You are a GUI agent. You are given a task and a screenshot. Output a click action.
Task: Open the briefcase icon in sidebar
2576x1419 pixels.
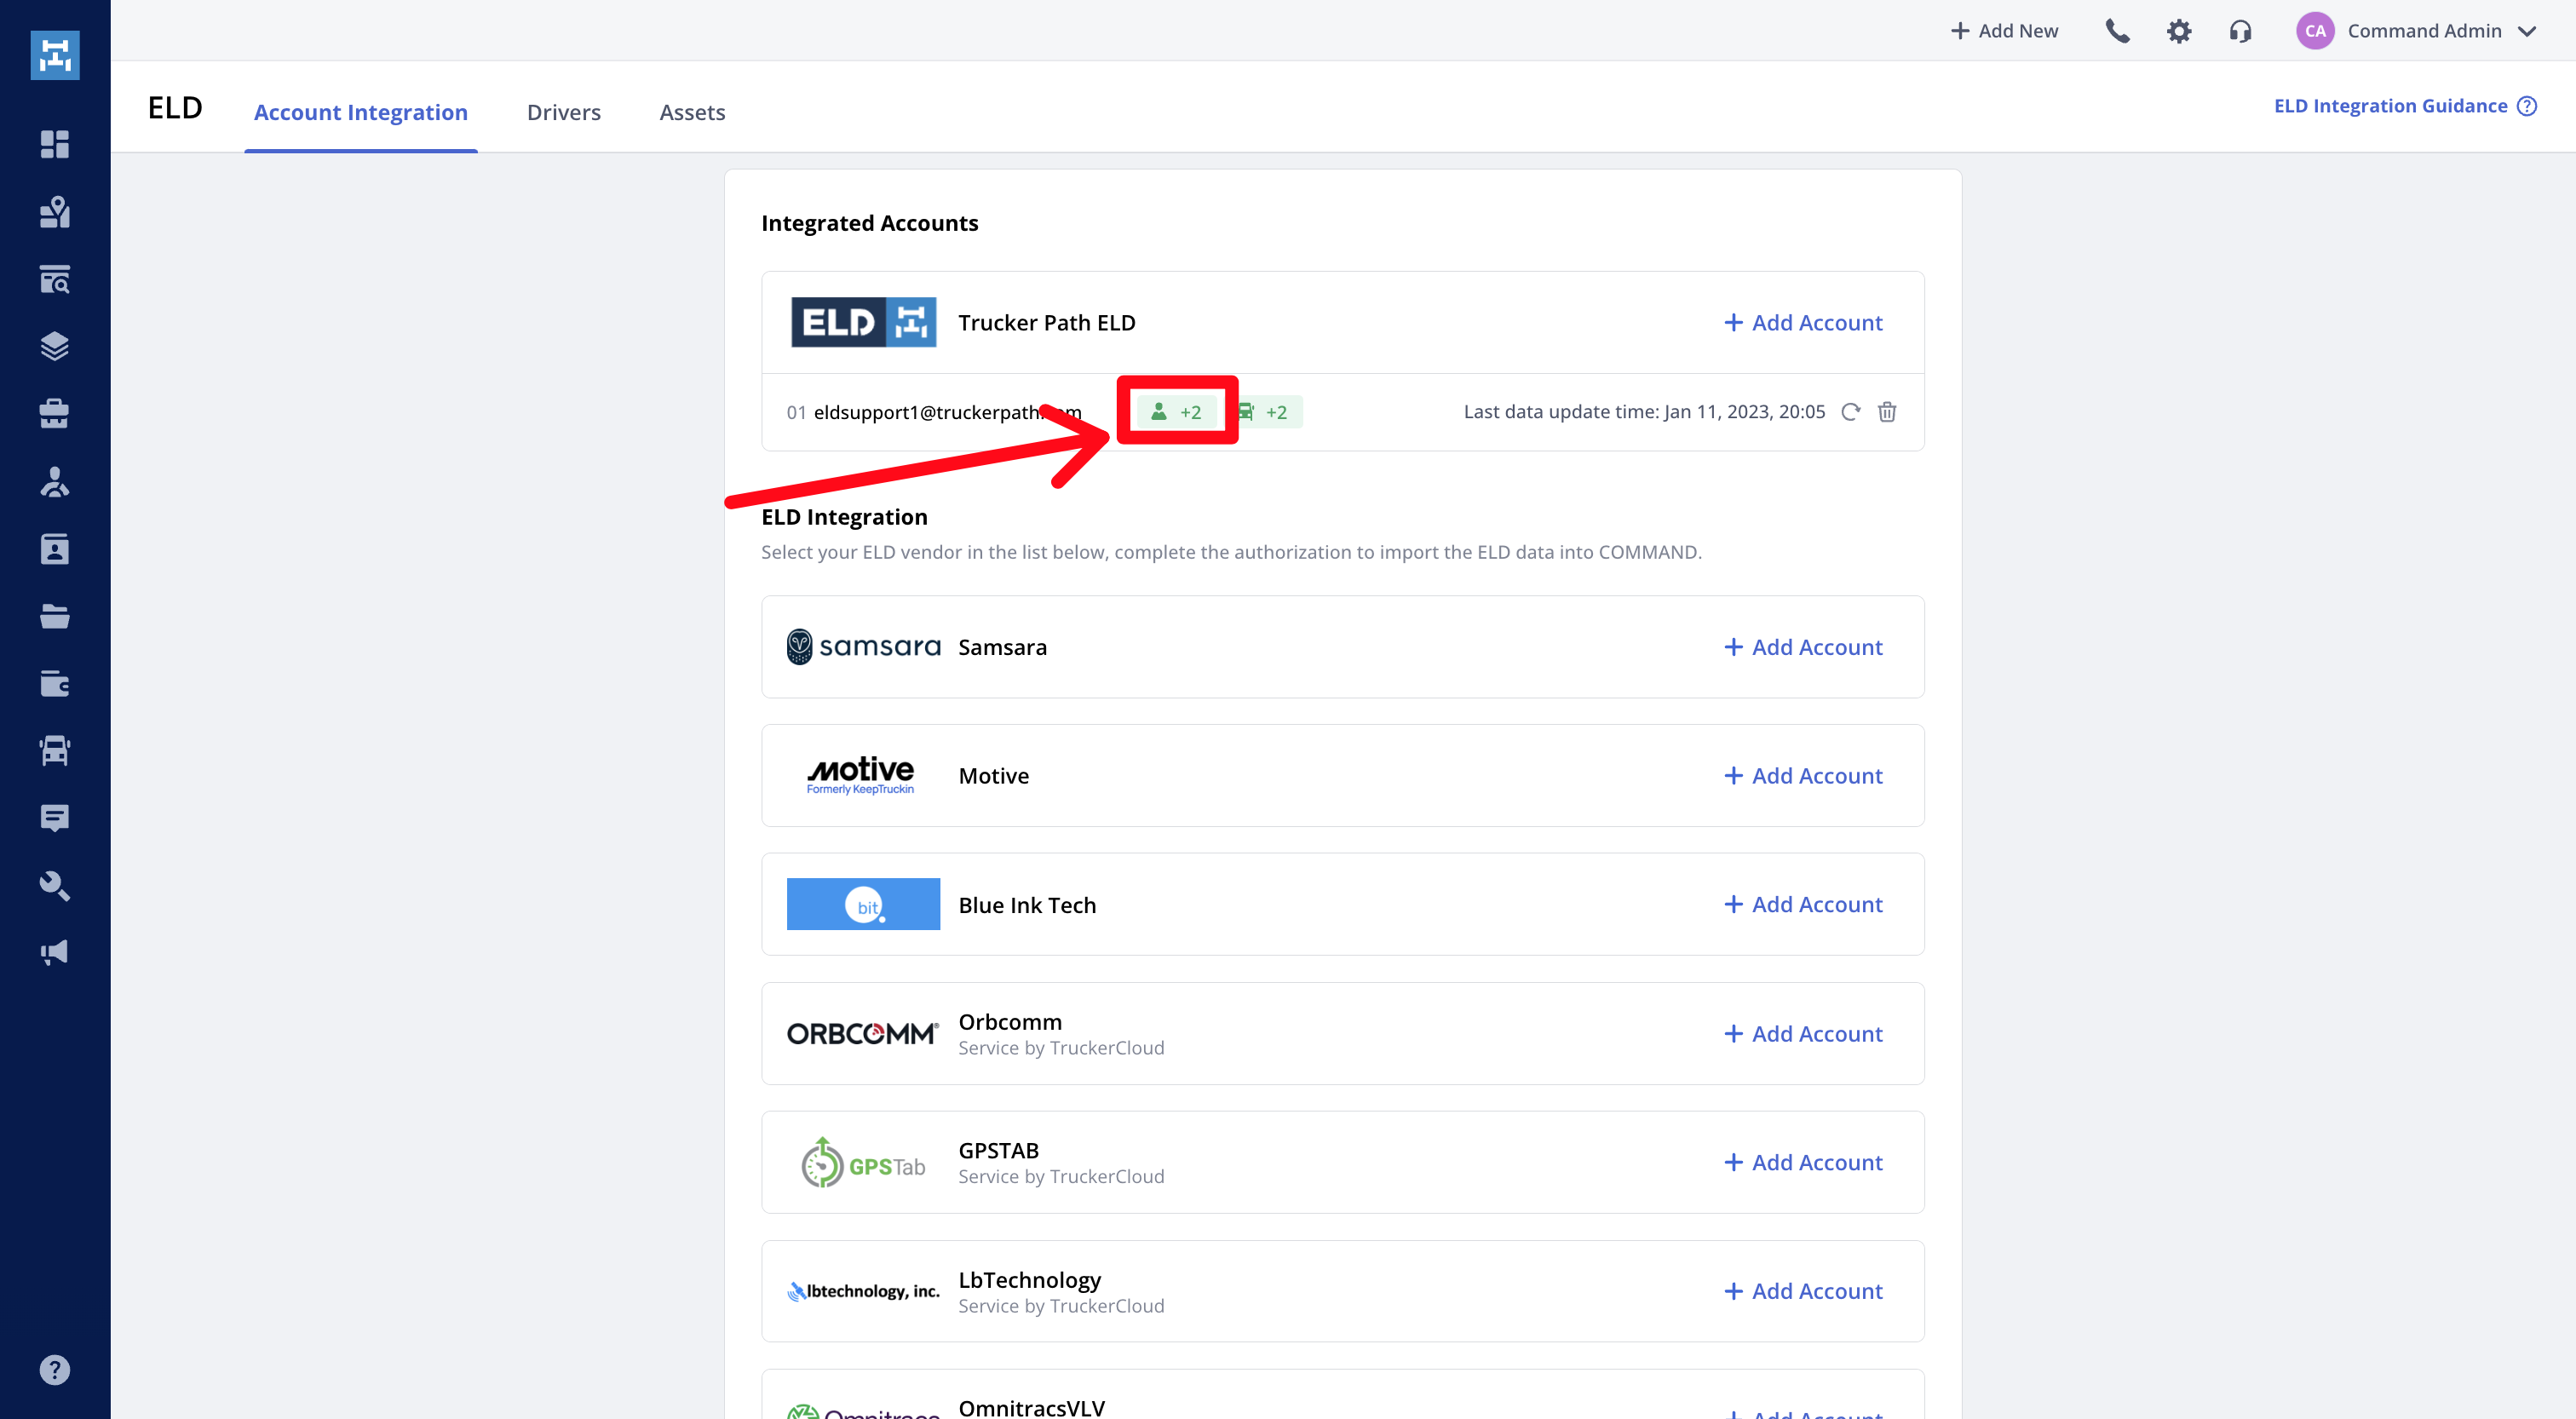pos(55,414)
